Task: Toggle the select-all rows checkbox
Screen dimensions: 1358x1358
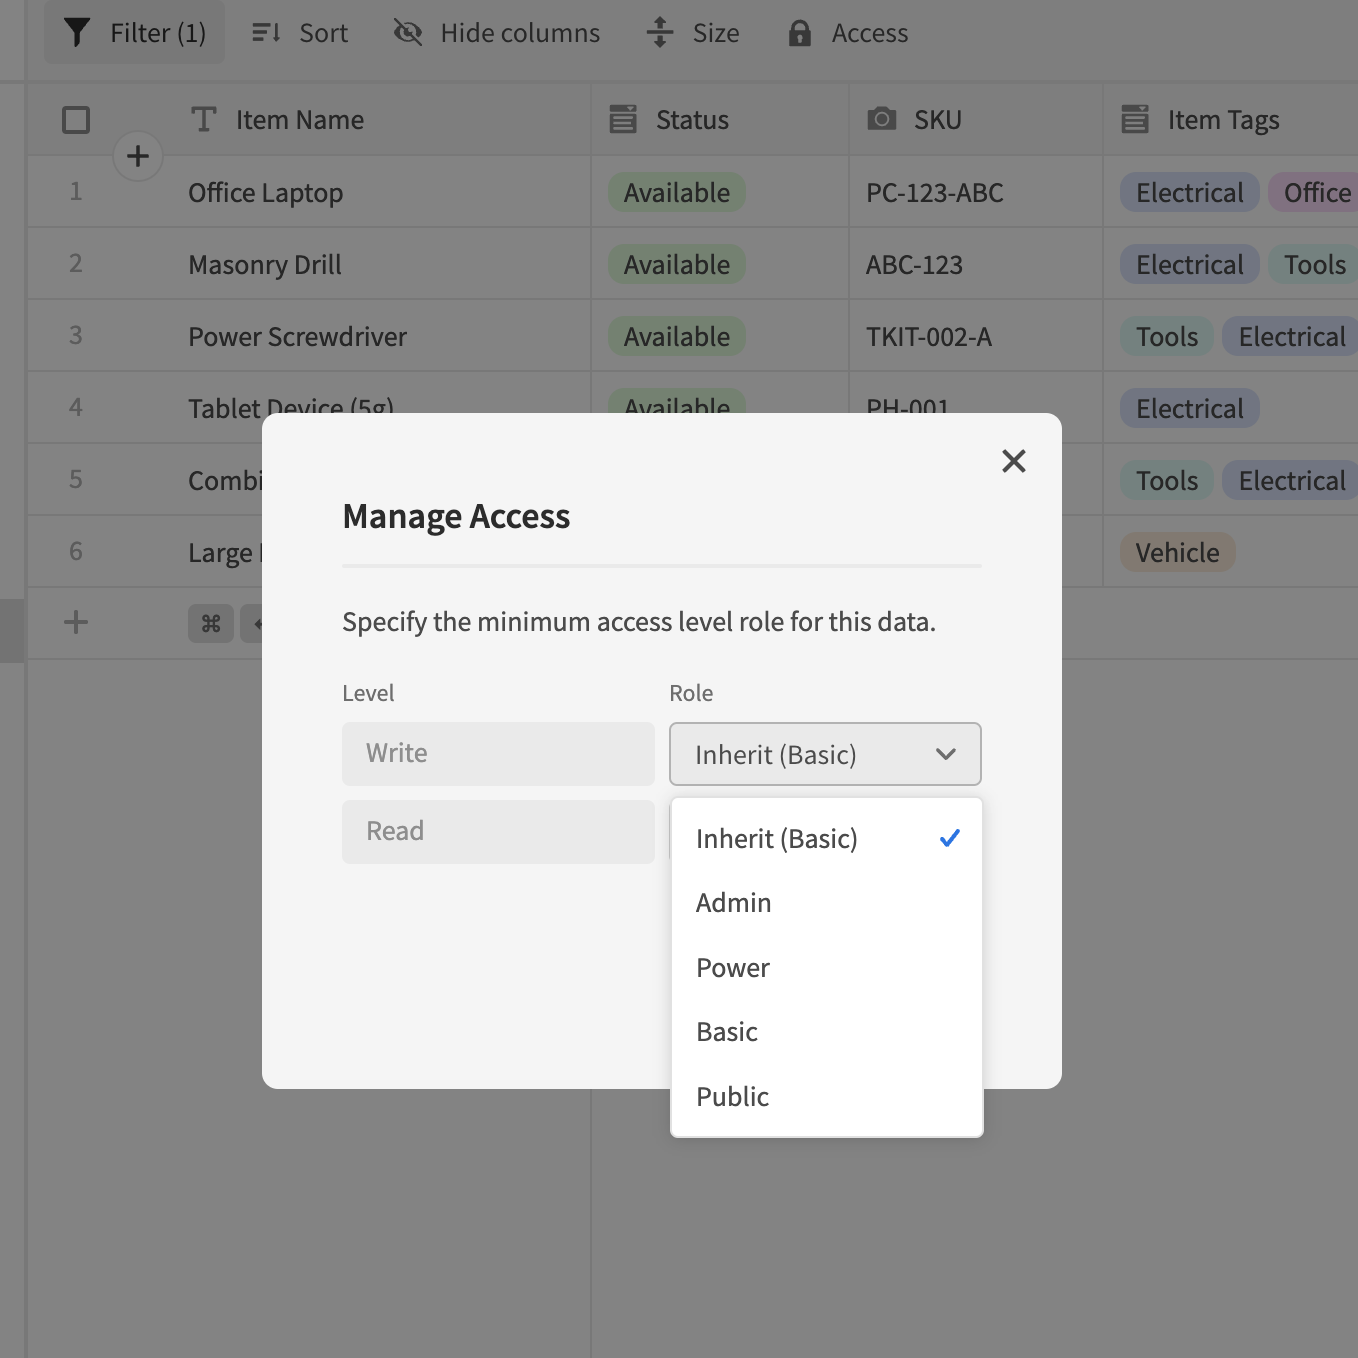Action: click(x=76, y=120)
